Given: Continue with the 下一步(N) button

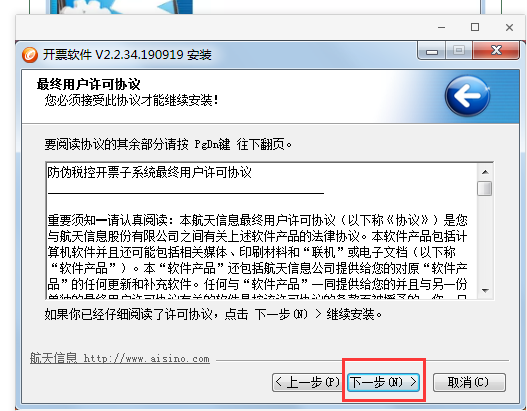Looking at the screenshot, I should 383,382.
